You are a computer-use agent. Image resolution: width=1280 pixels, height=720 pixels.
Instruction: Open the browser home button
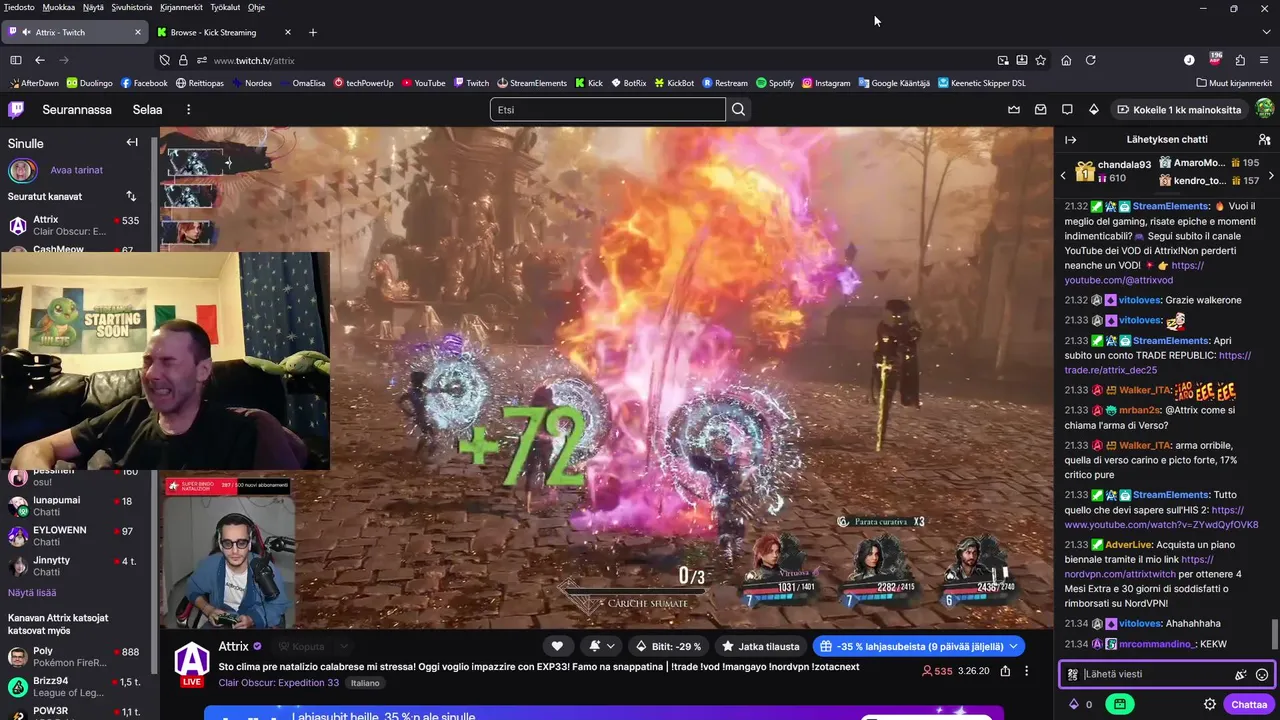tap(1066, 60)
